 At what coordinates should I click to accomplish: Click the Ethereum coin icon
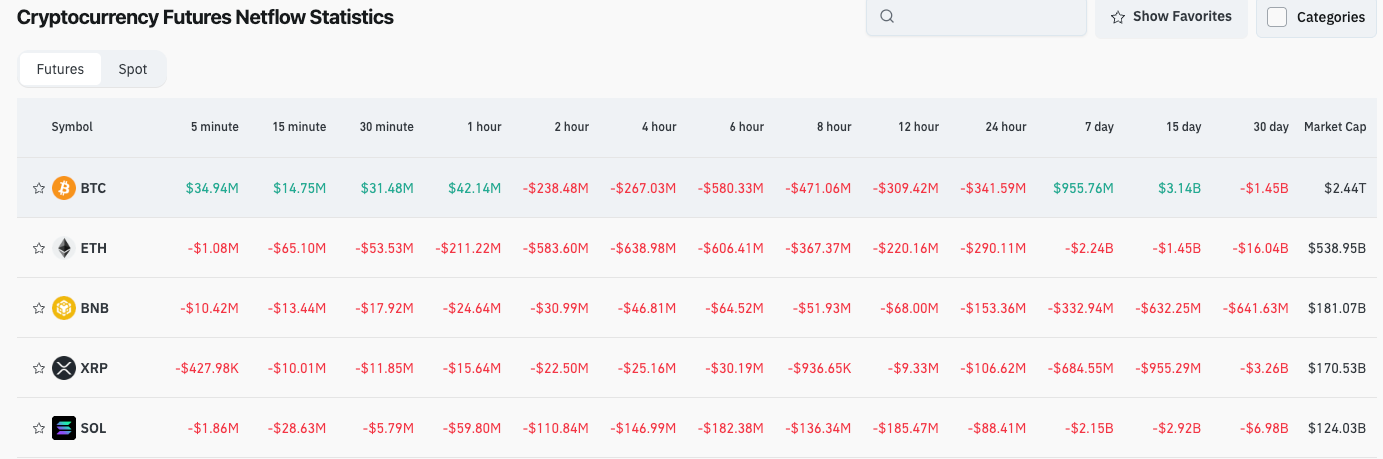pyautogui.click(x=64, y=248)
